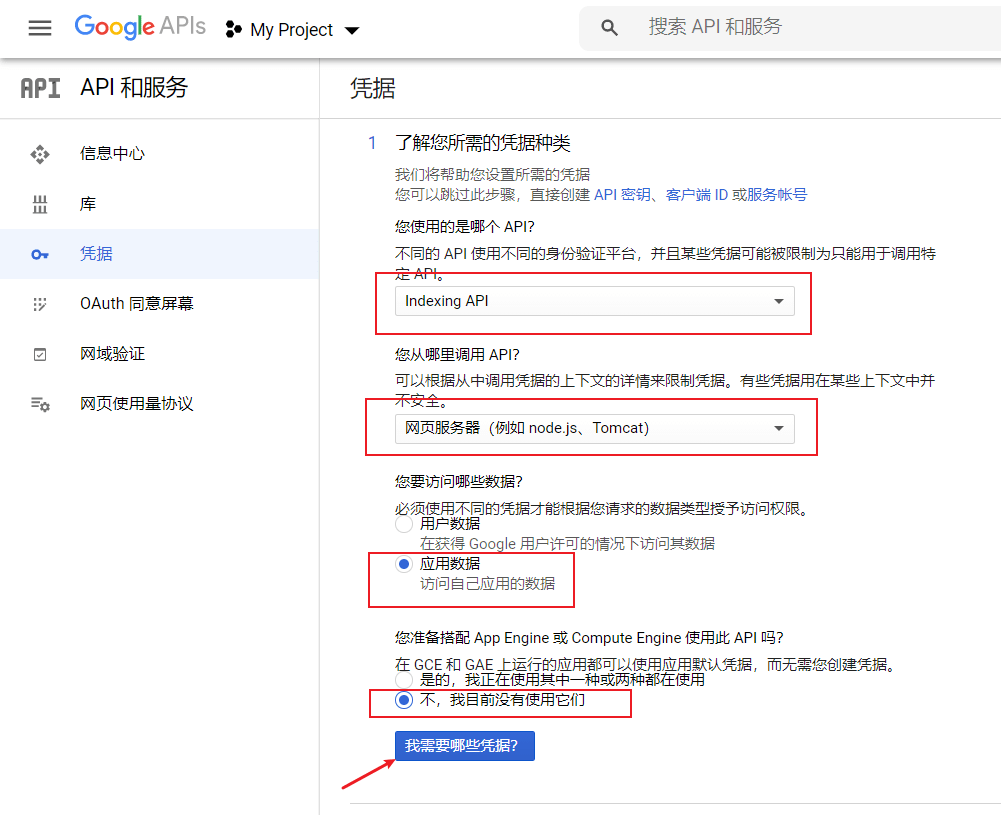The height and width of the screenshot is (815, 1001).
Task: Click the search magnifier icon
Action: (609, 27)
